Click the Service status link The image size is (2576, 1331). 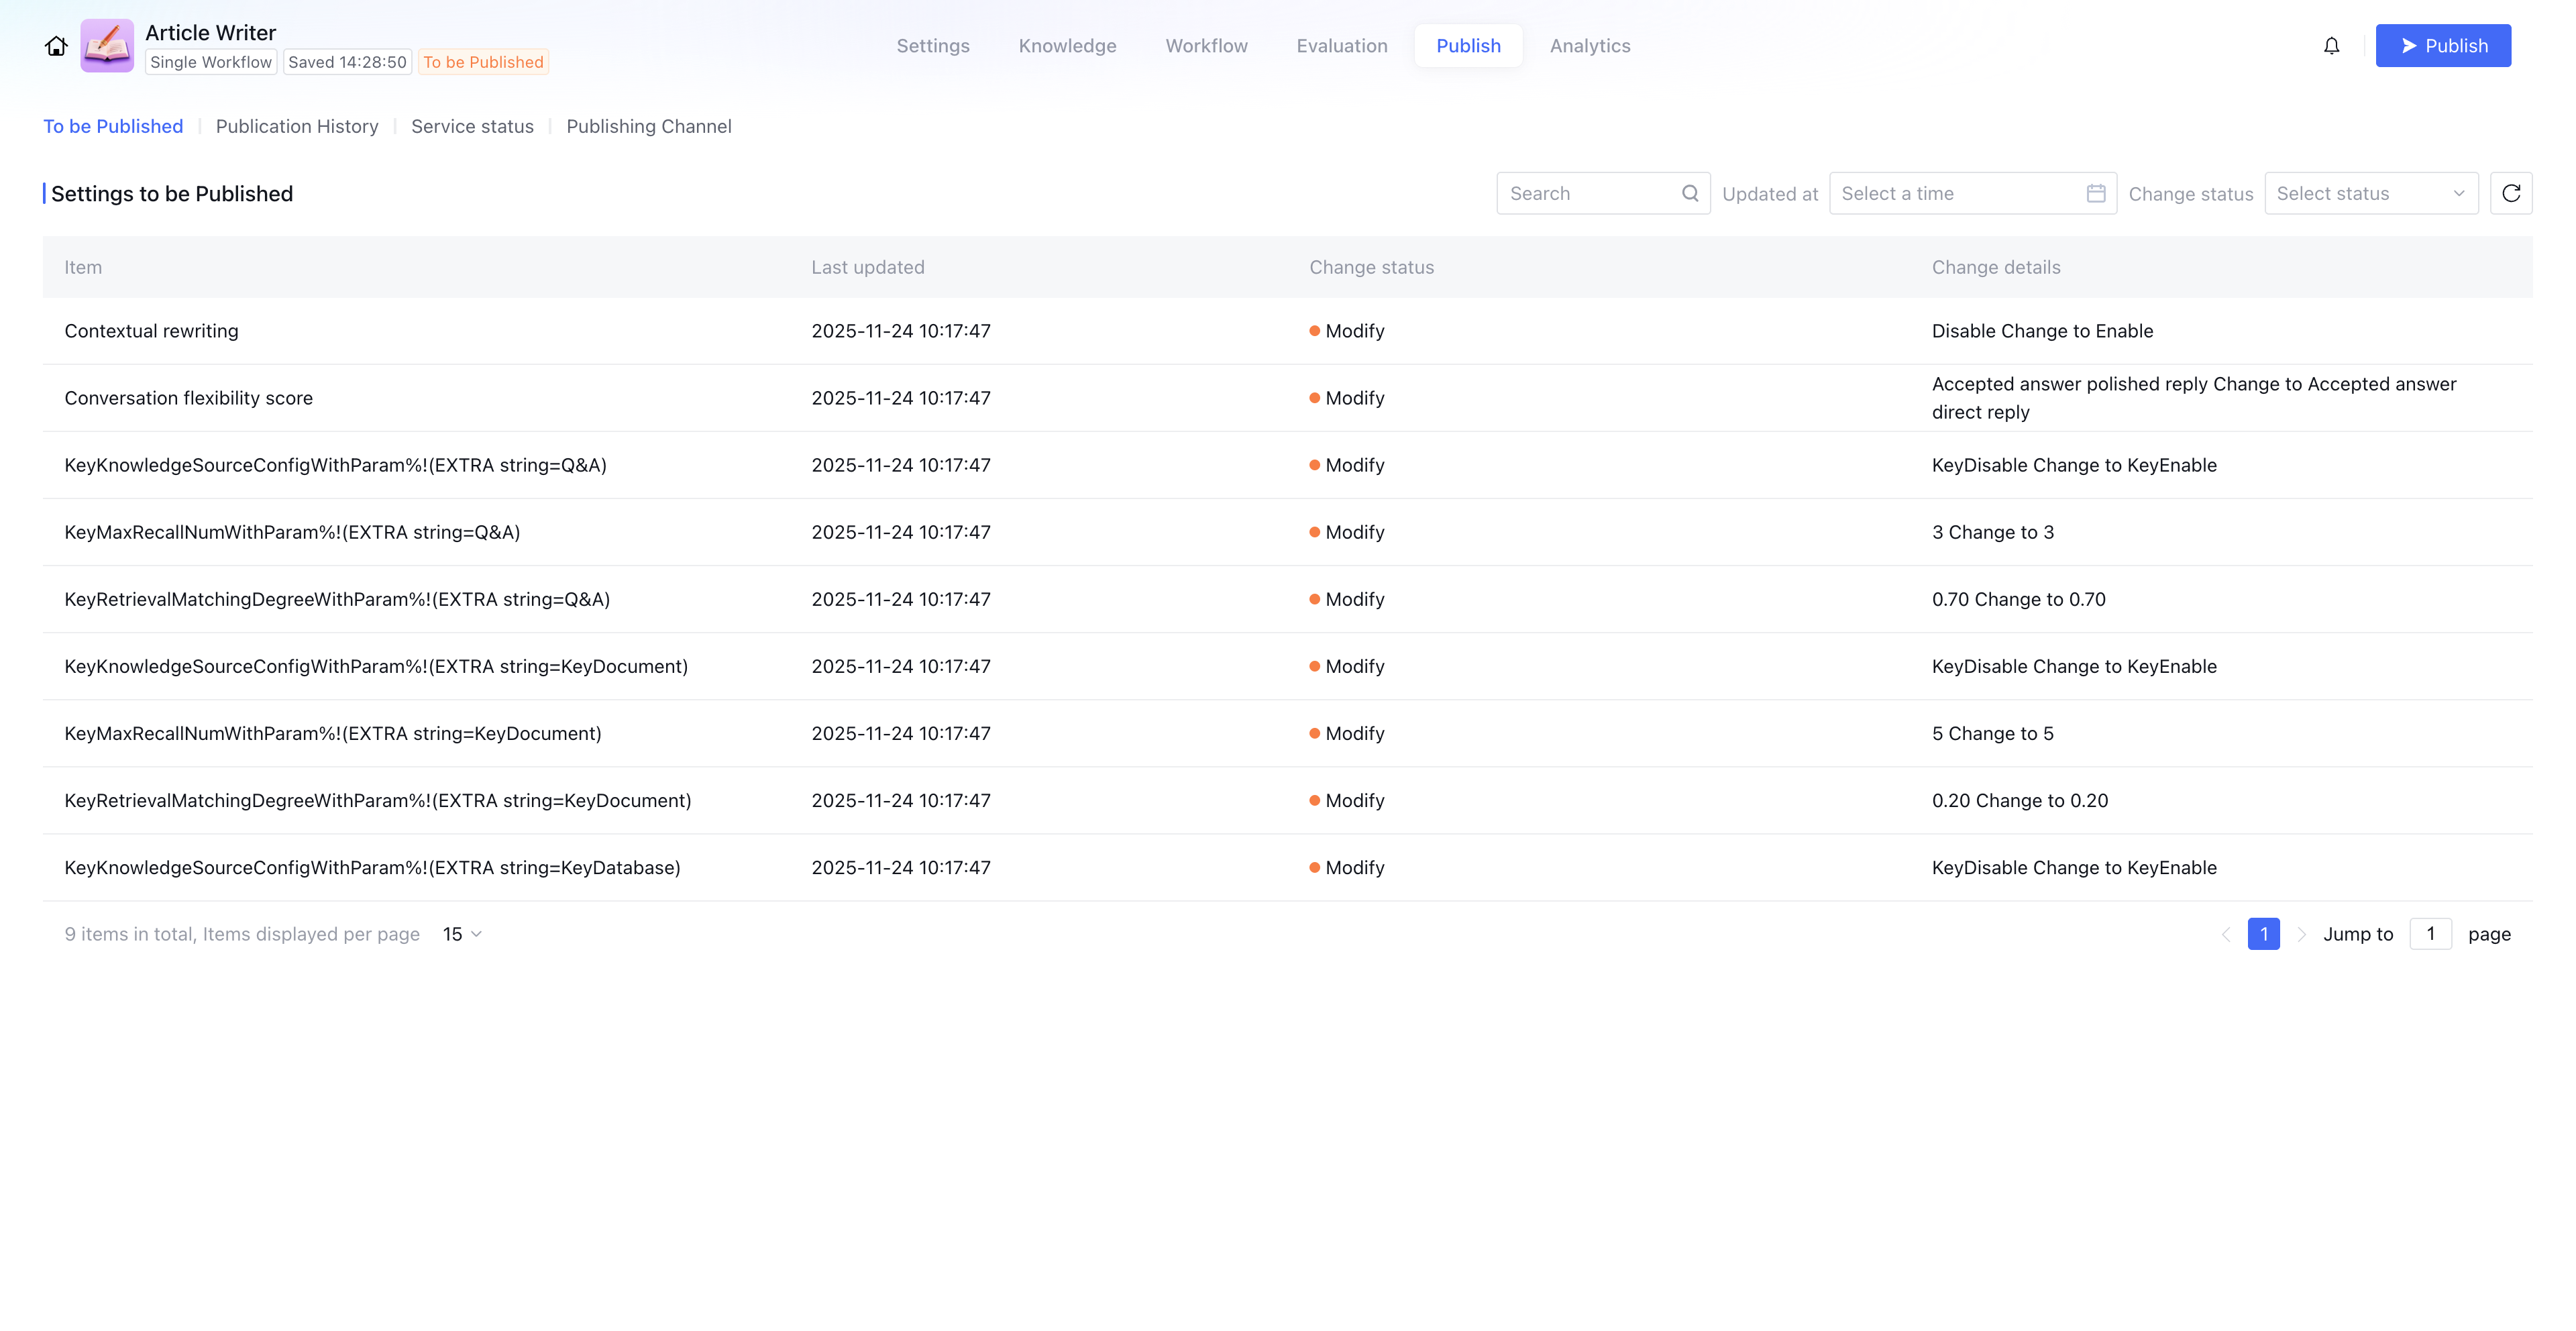coord(472,126)
